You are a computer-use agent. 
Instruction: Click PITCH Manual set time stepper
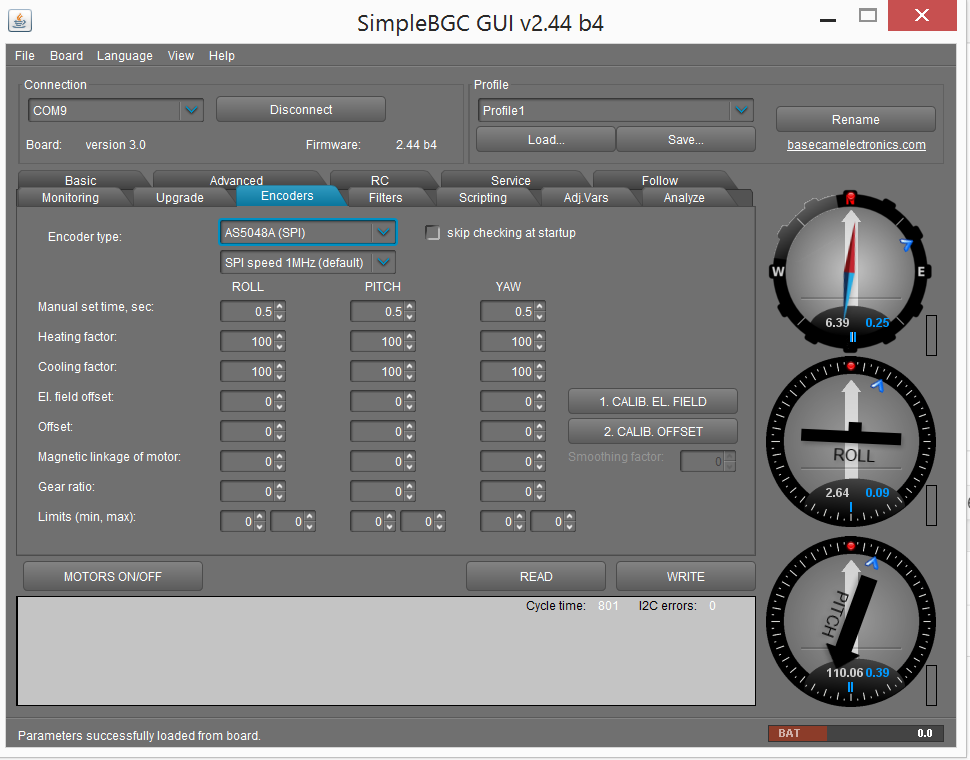click(x=410, y=312)
